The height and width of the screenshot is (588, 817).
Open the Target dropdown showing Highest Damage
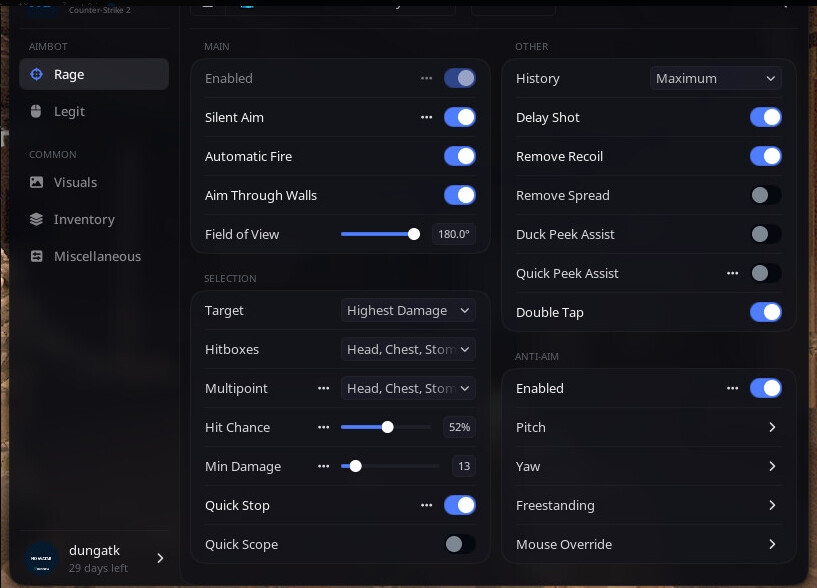click(408, 310)
